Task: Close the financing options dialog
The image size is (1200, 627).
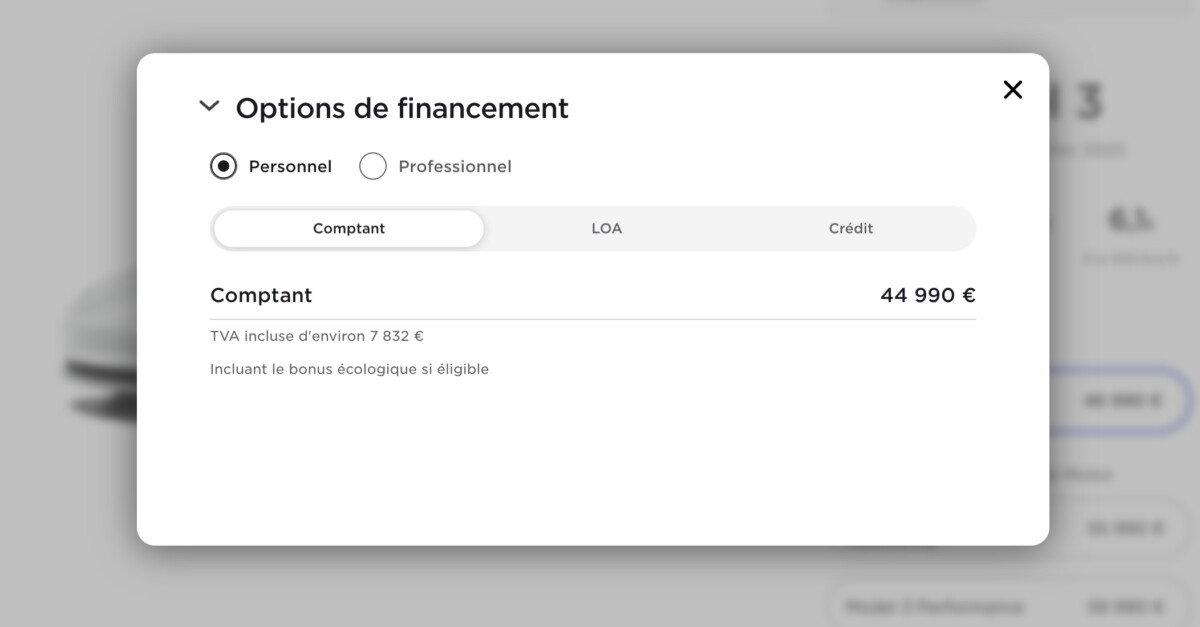Action: (1013, 90)
